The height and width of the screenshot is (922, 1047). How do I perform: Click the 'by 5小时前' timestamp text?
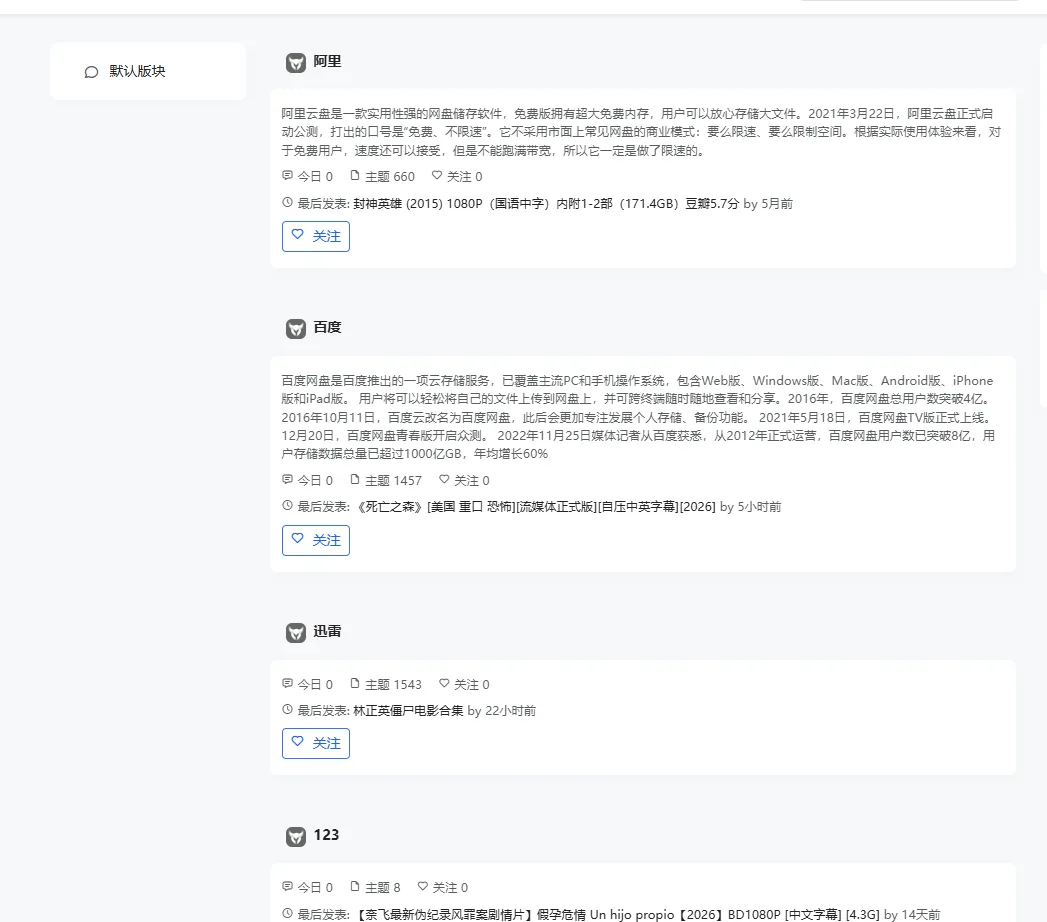tap(751, 507)
